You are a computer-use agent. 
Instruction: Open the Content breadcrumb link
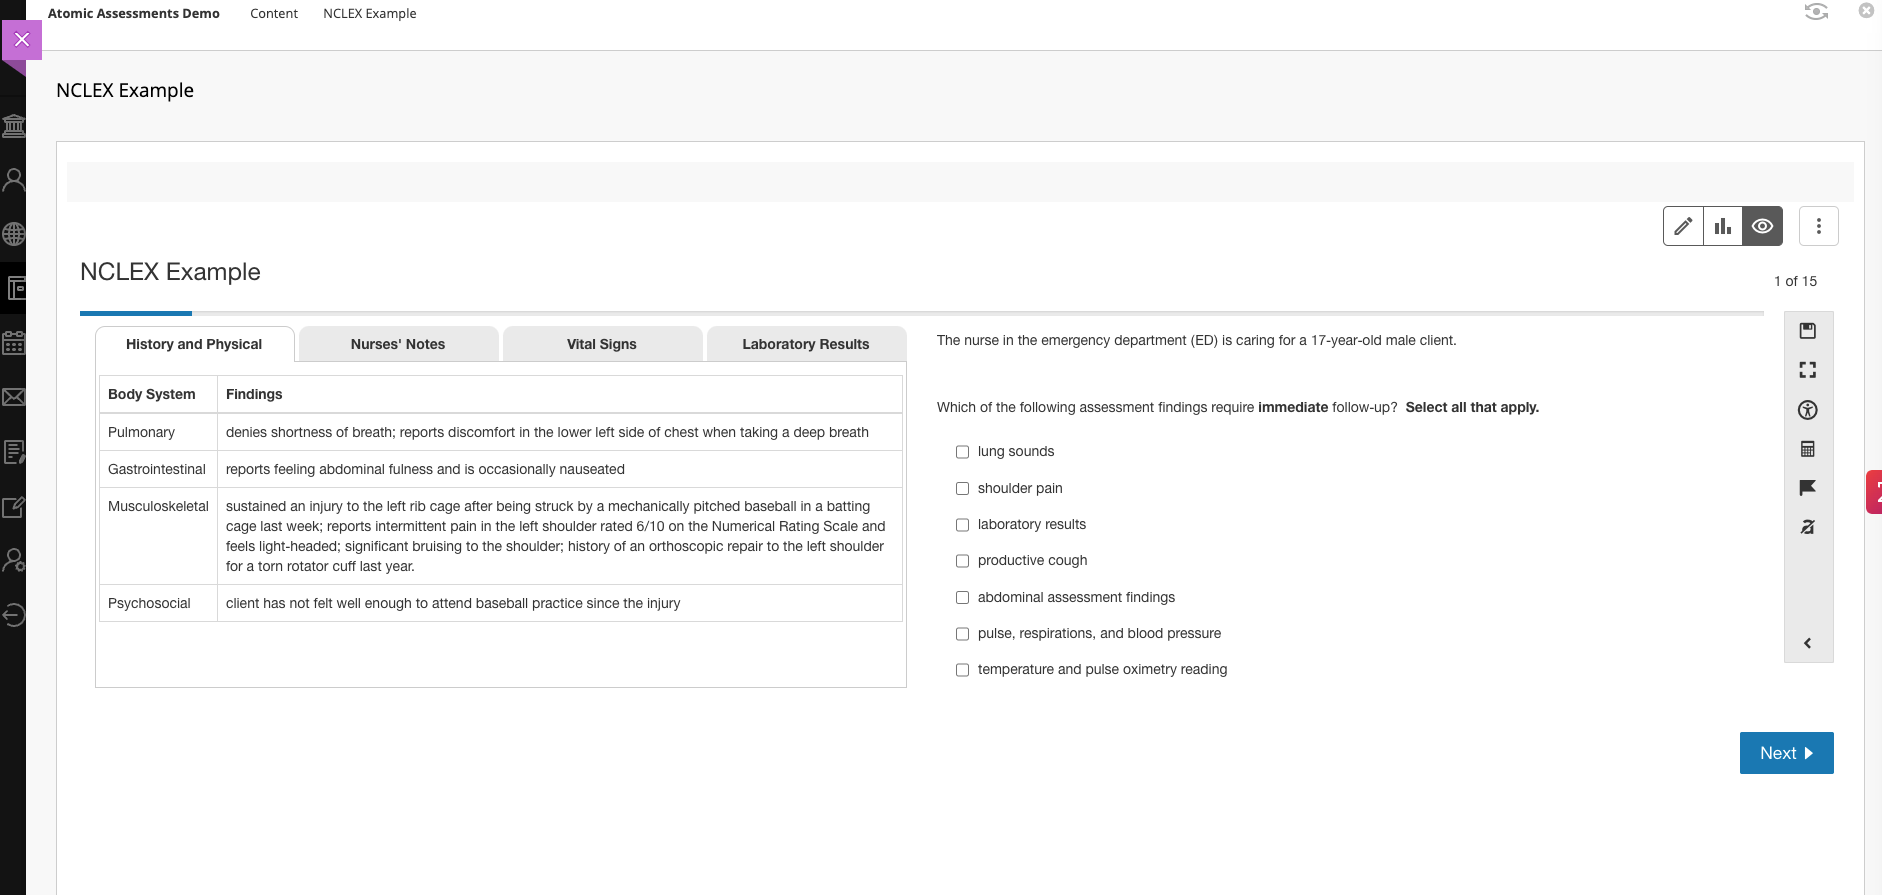coord(274,14)
